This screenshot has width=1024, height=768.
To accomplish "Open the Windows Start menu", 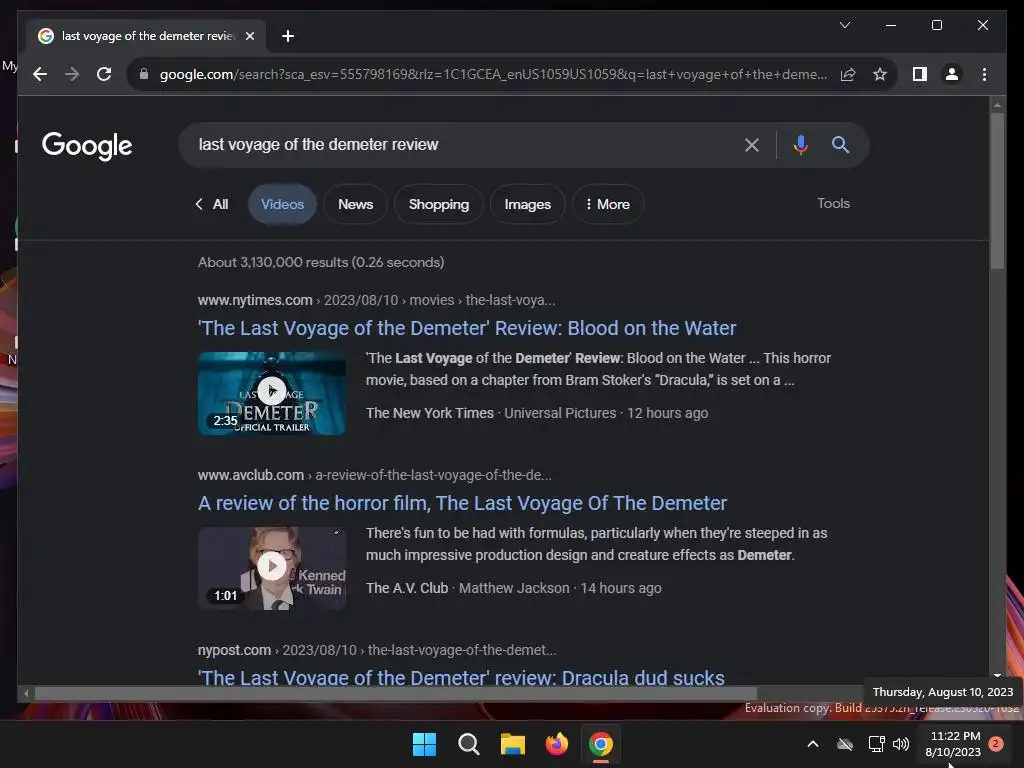I will point(424,744).
